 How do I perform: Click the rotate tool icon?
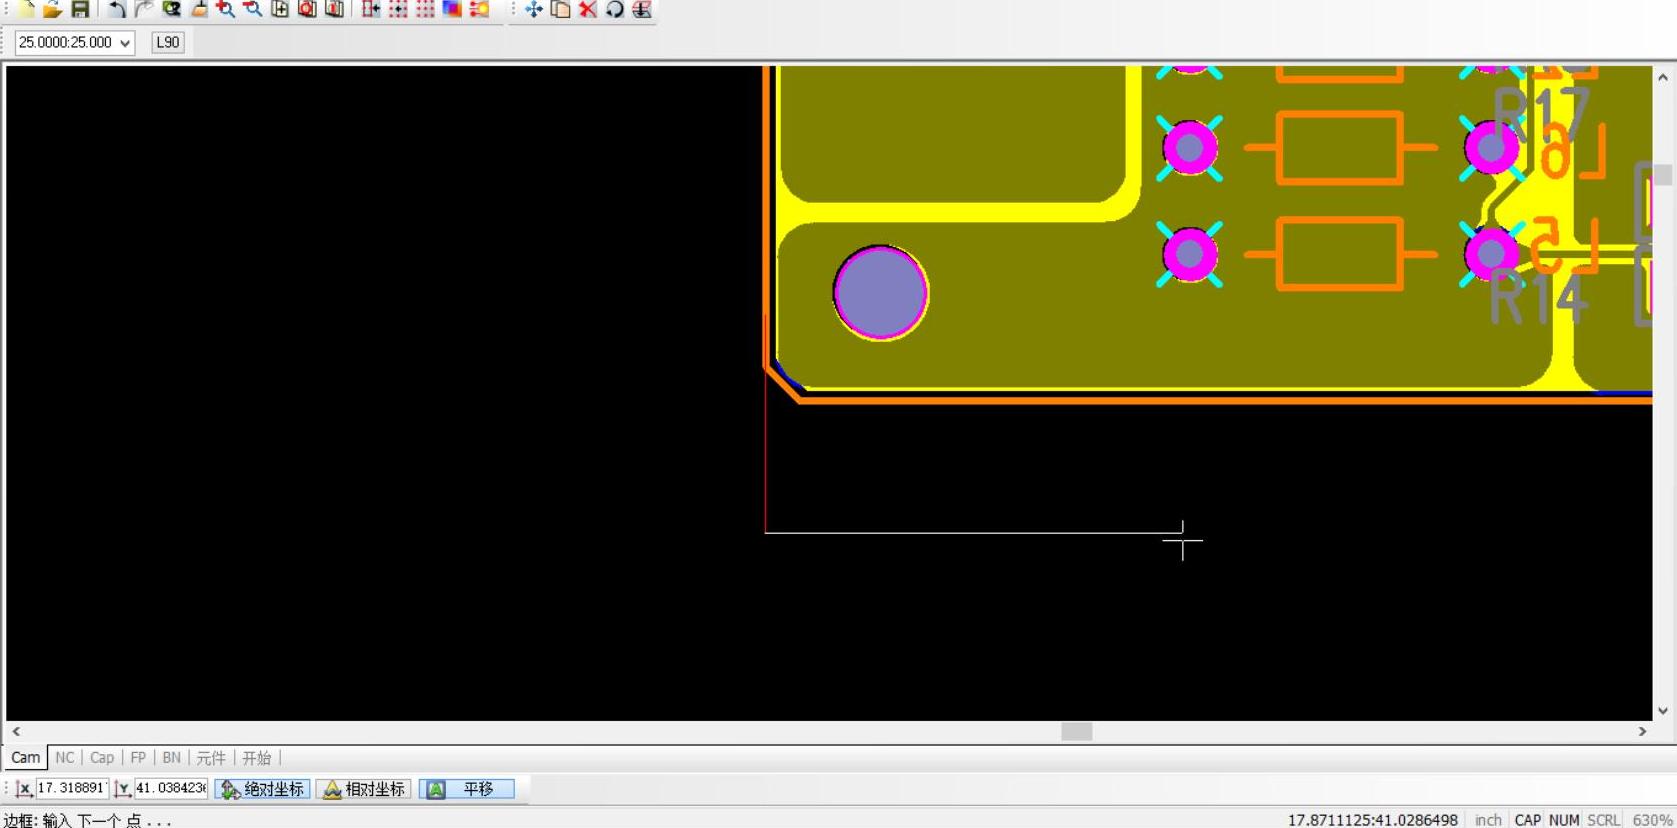pyautogui.click(x=615, y=9)
